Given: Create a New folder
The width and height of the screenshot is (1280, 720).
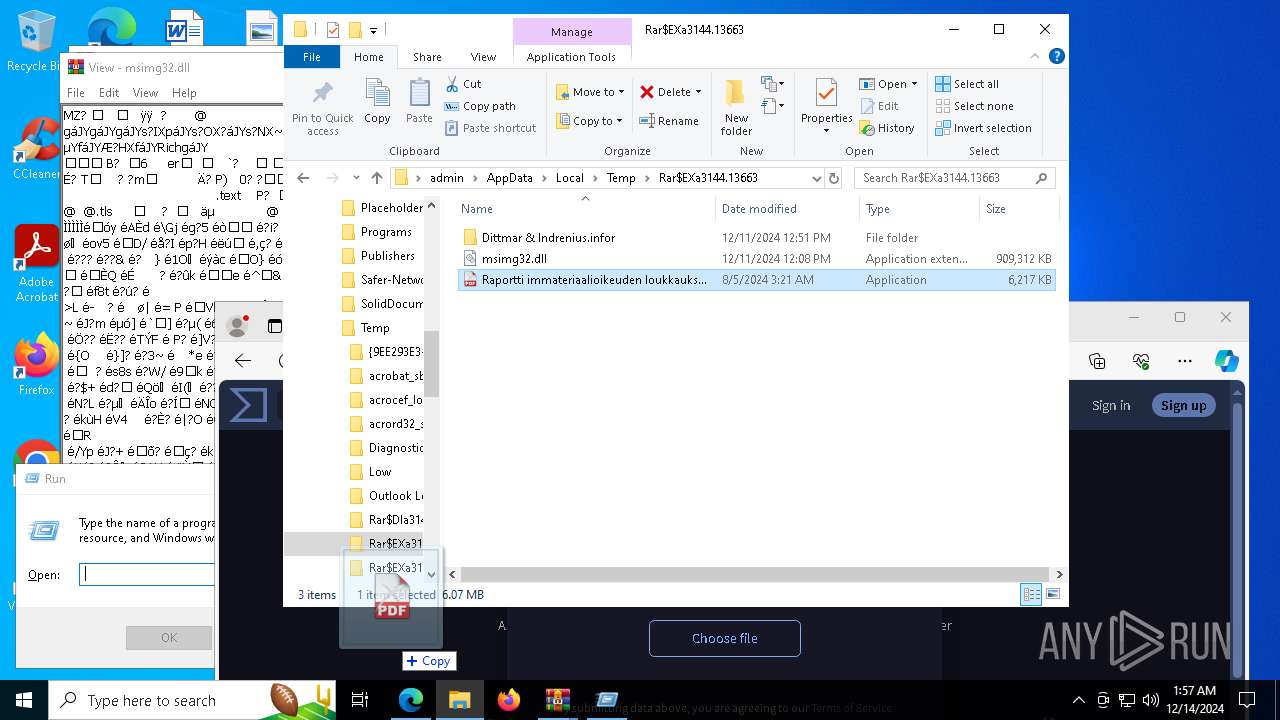Looking at the screenshot, I should pyautogui.click(x=736, y=107).
